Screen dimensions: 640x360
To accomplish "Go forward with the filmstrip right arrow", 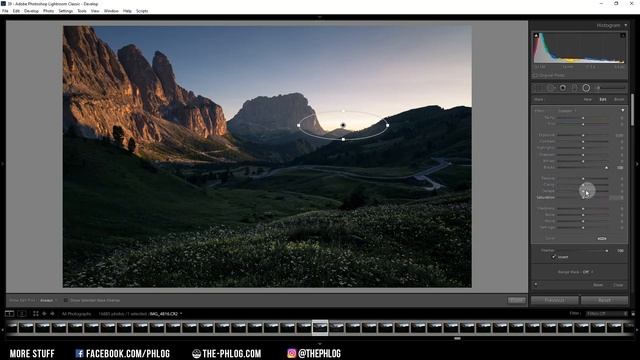I will [52, 313].
